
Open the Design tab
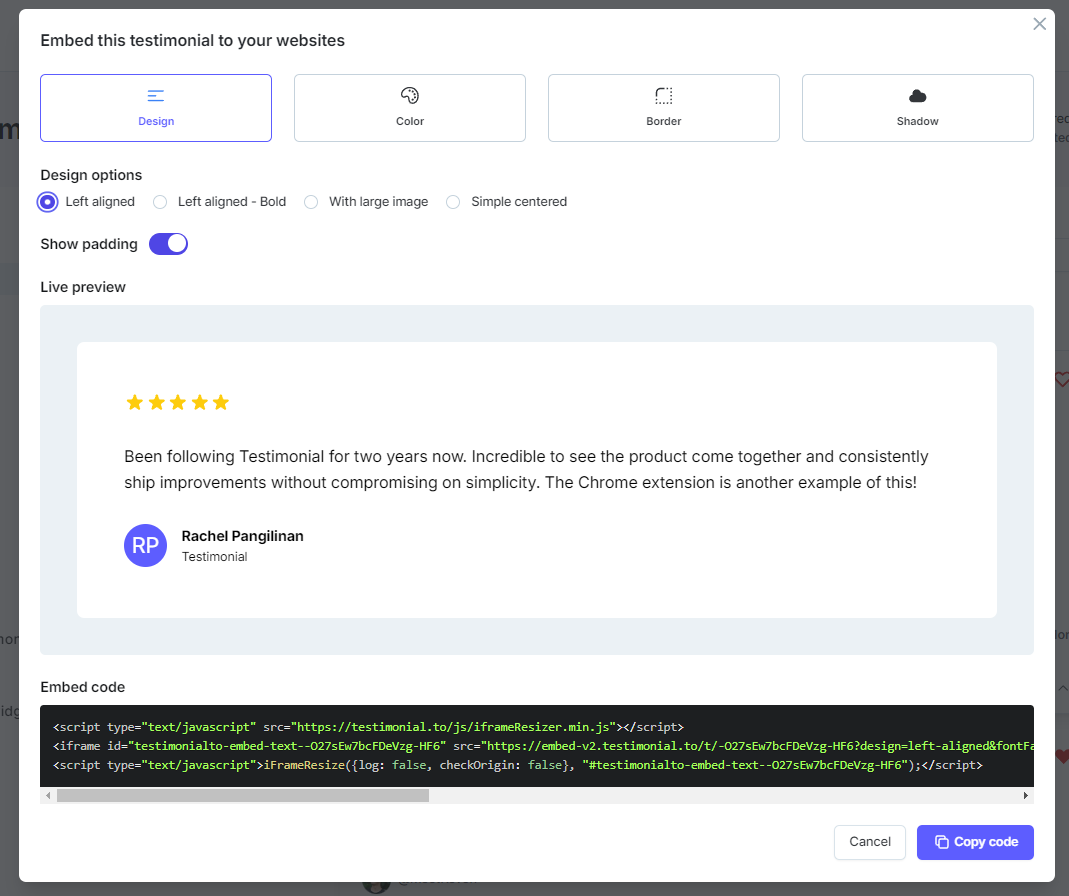(x=156, y=108)
